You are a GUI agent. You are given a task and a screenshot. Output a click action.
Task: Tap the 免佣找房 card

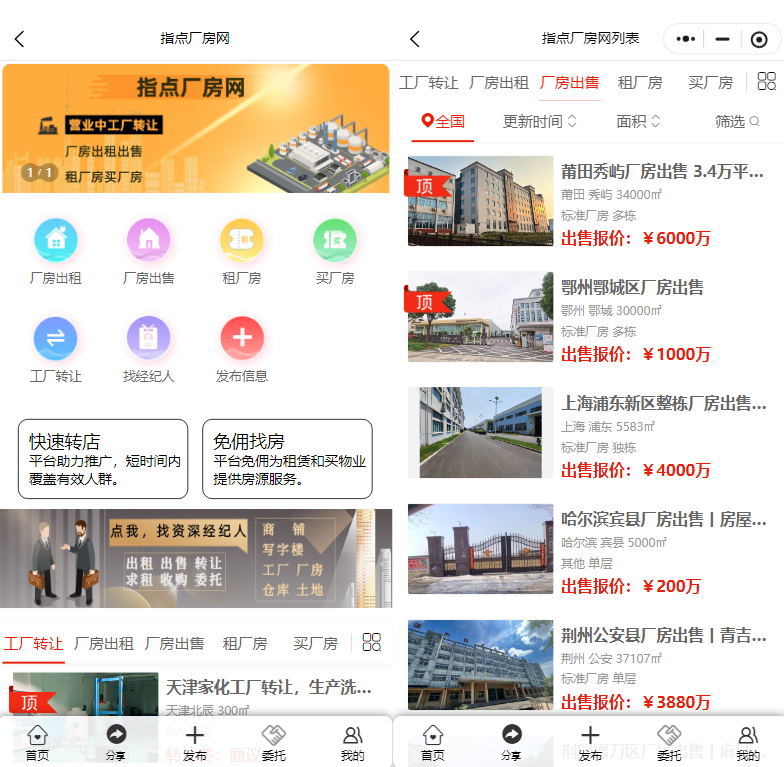[287, 459]
